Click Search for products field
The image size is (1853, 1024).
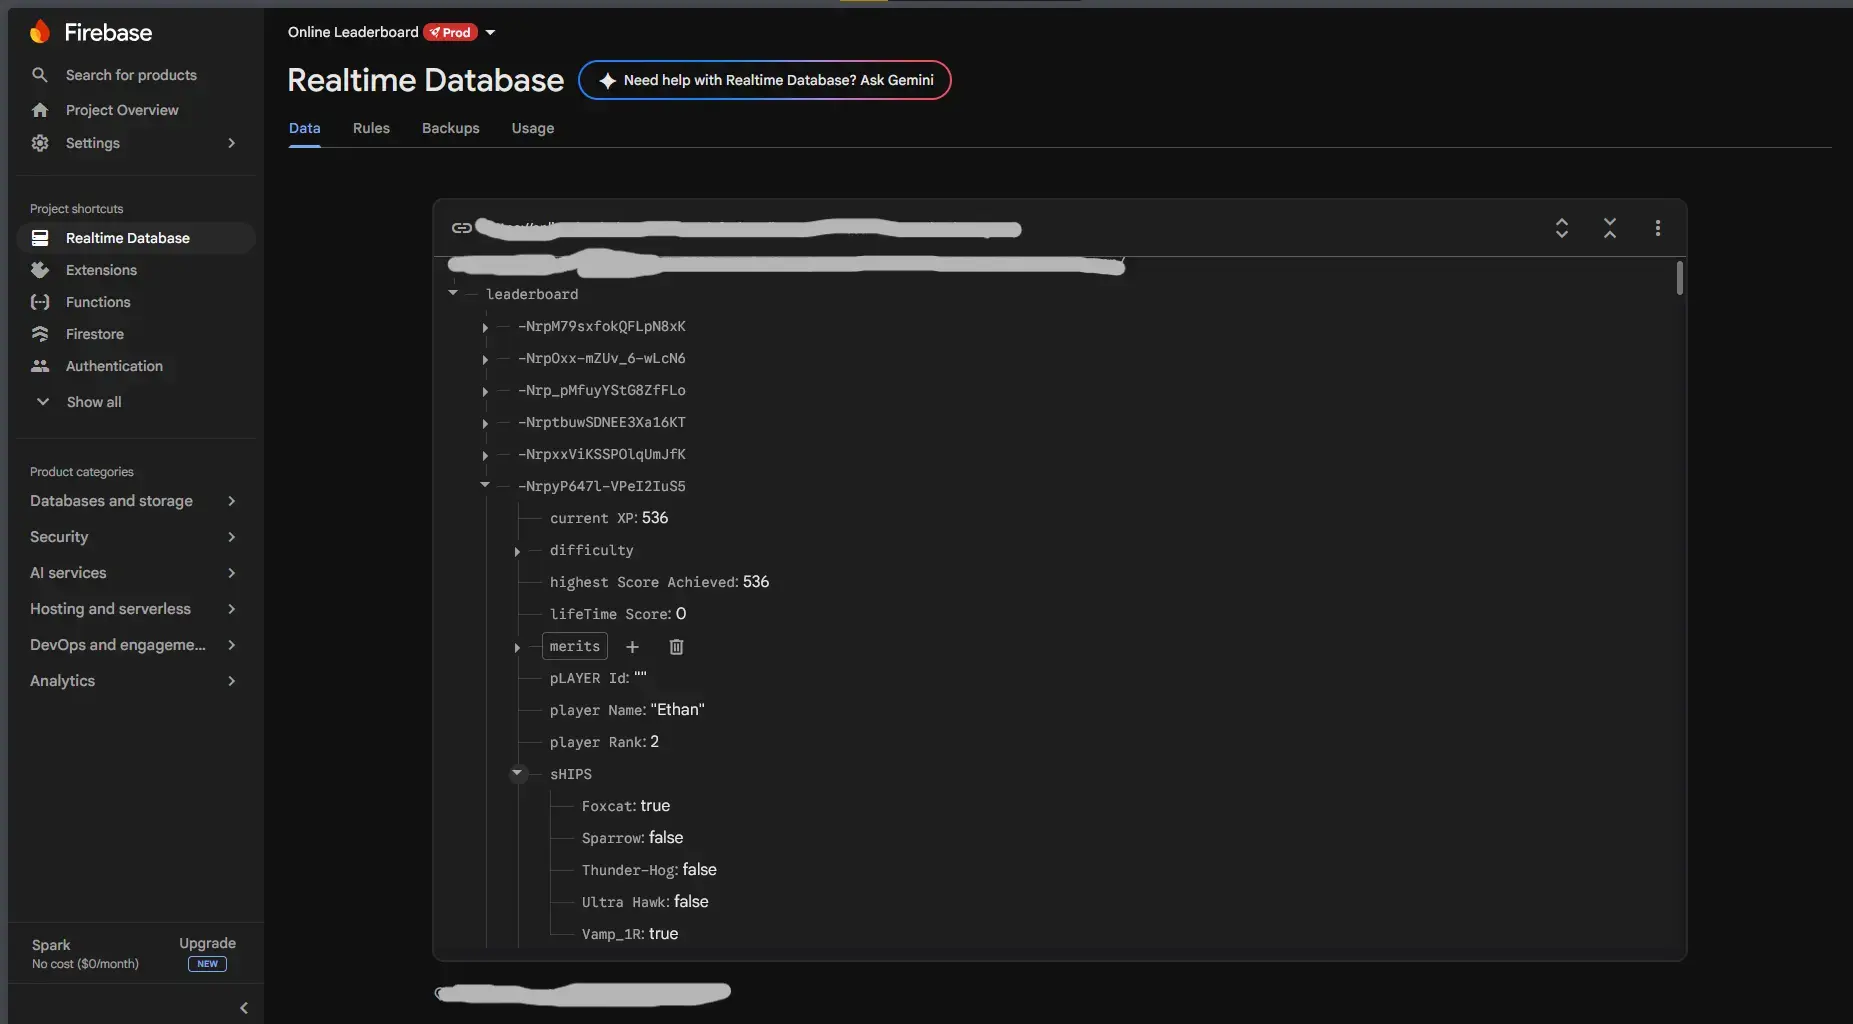click(x=131, y=75)
